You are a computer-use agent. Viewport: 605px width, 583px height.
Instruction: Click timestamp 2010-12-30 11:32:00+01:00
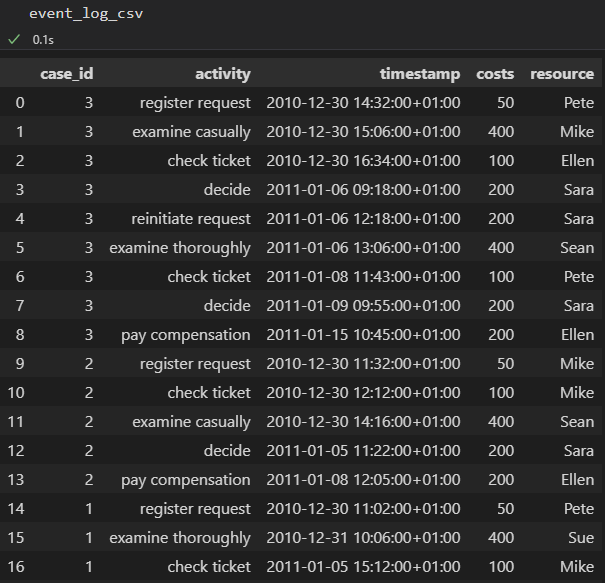coord(363,364)
